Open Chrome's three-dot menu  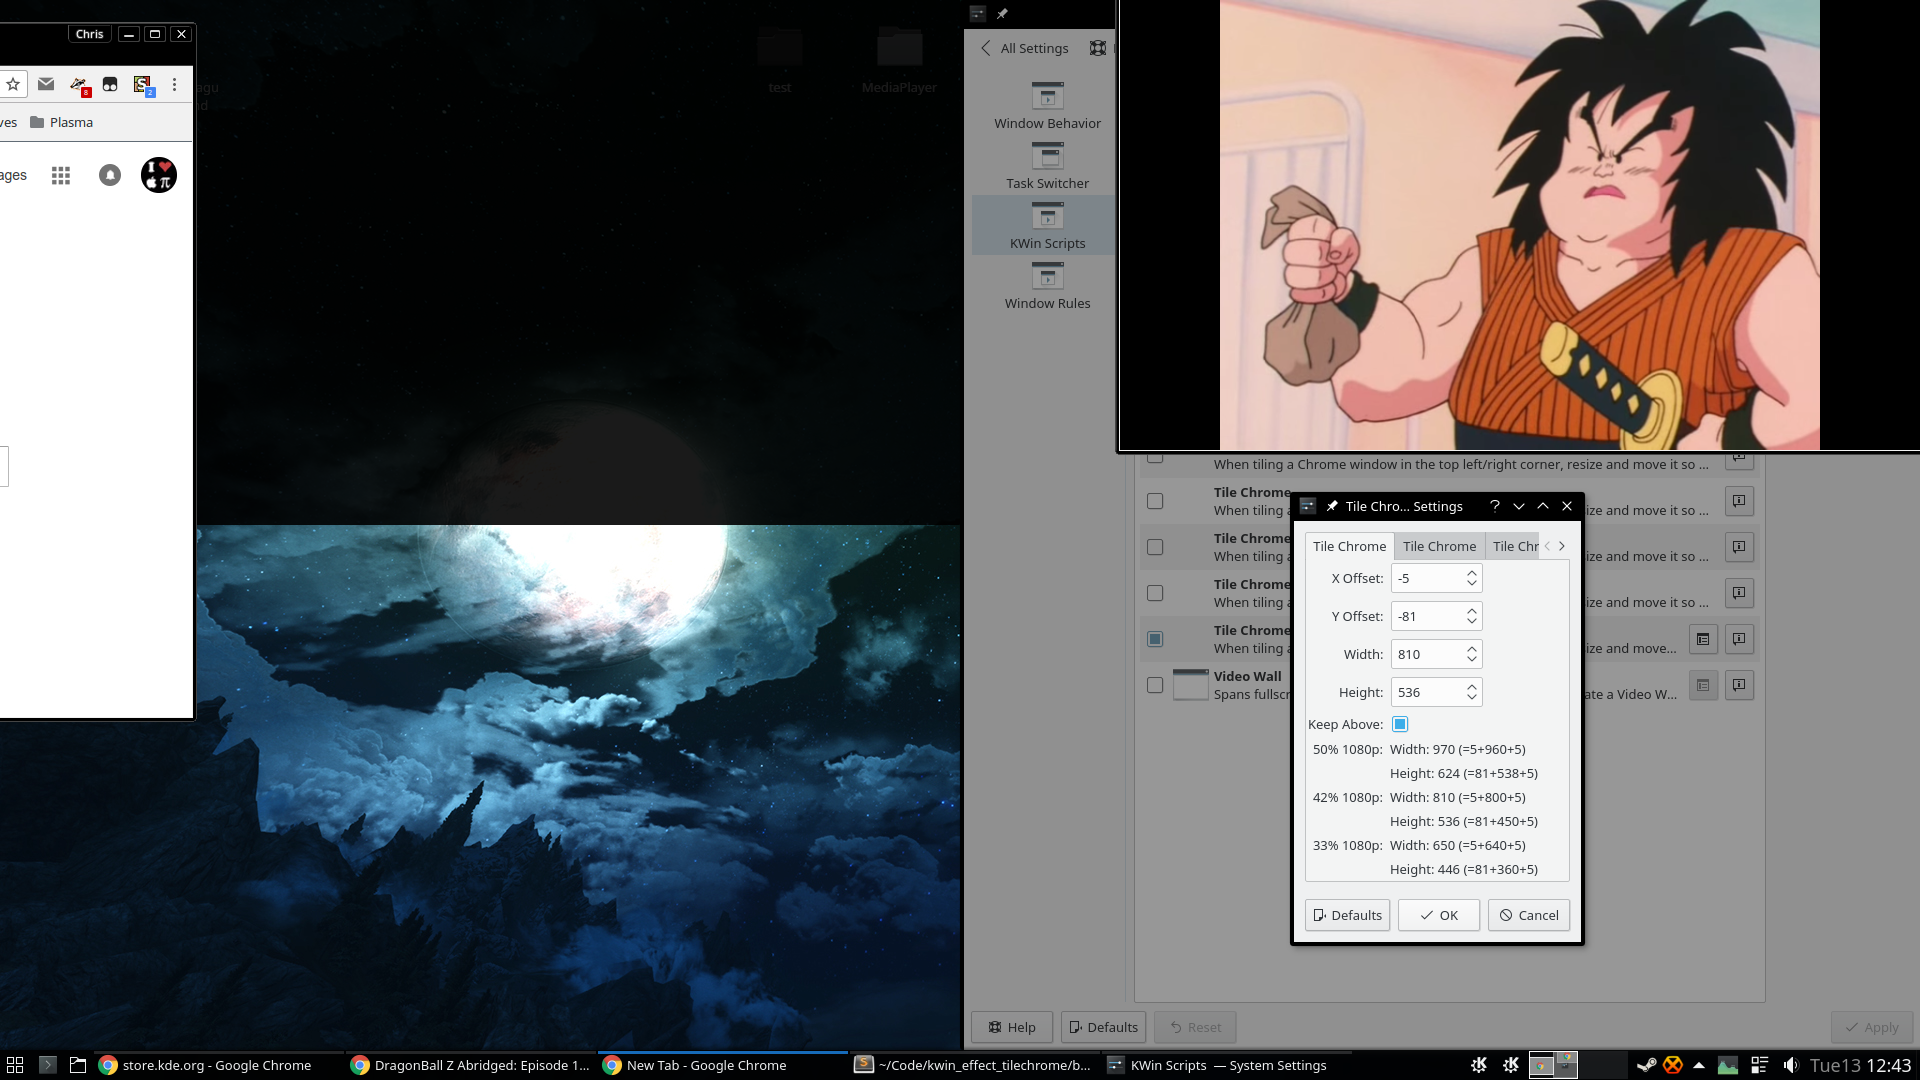(174, 85)
